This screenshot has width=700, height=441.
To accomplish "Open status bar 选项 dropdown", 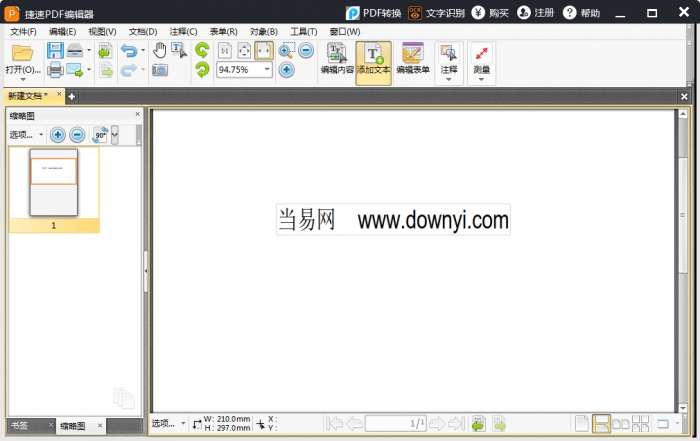I will (168, 423).
